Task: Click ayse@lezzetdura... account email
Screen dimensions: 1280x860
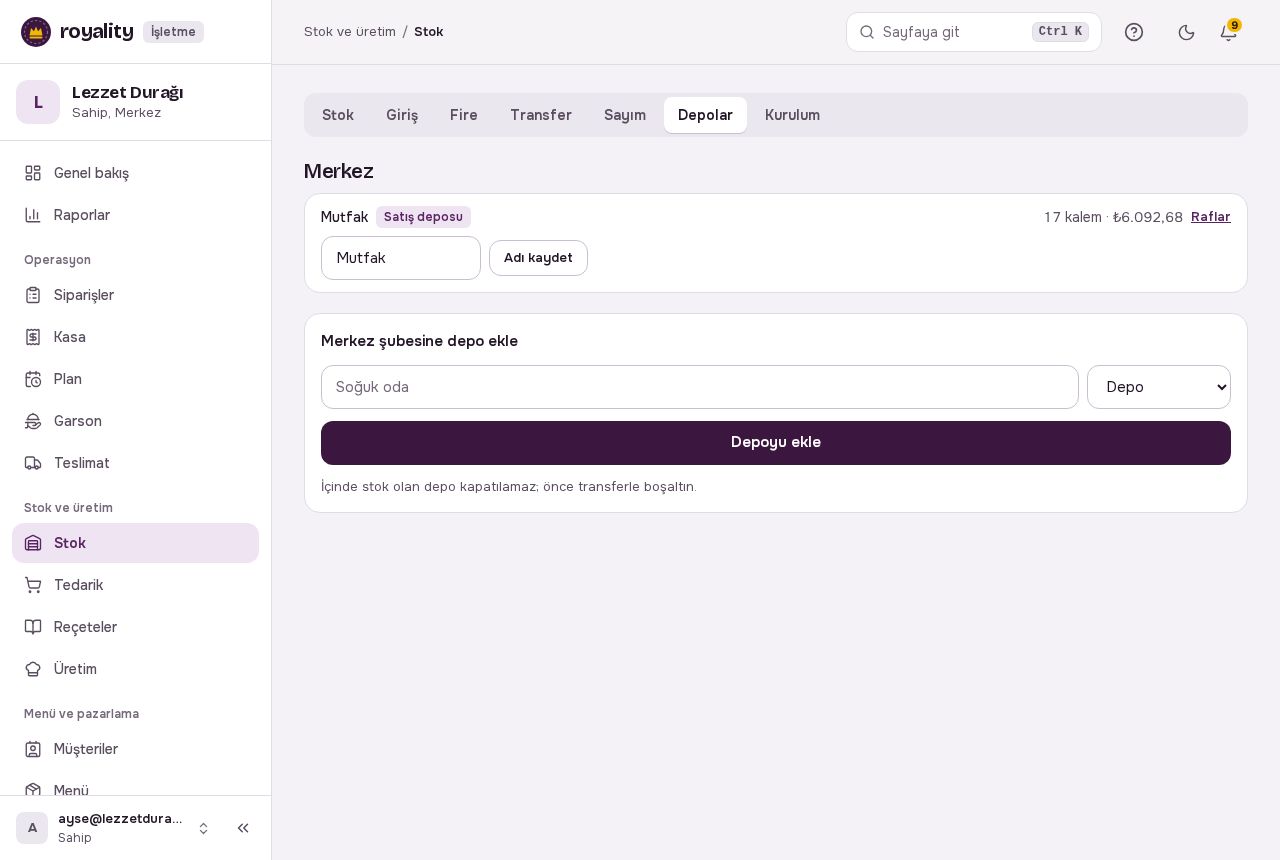Action: click(x=120, y=819)
